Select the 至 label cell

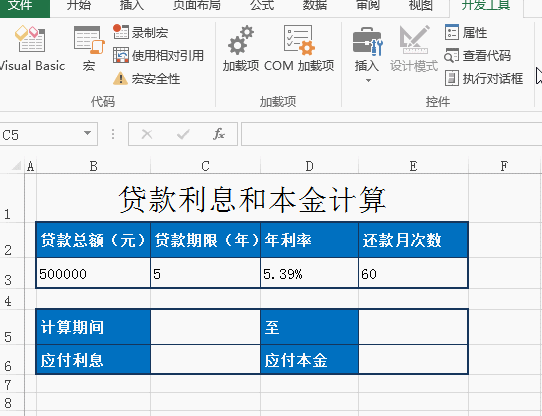[x=309, y=327]
